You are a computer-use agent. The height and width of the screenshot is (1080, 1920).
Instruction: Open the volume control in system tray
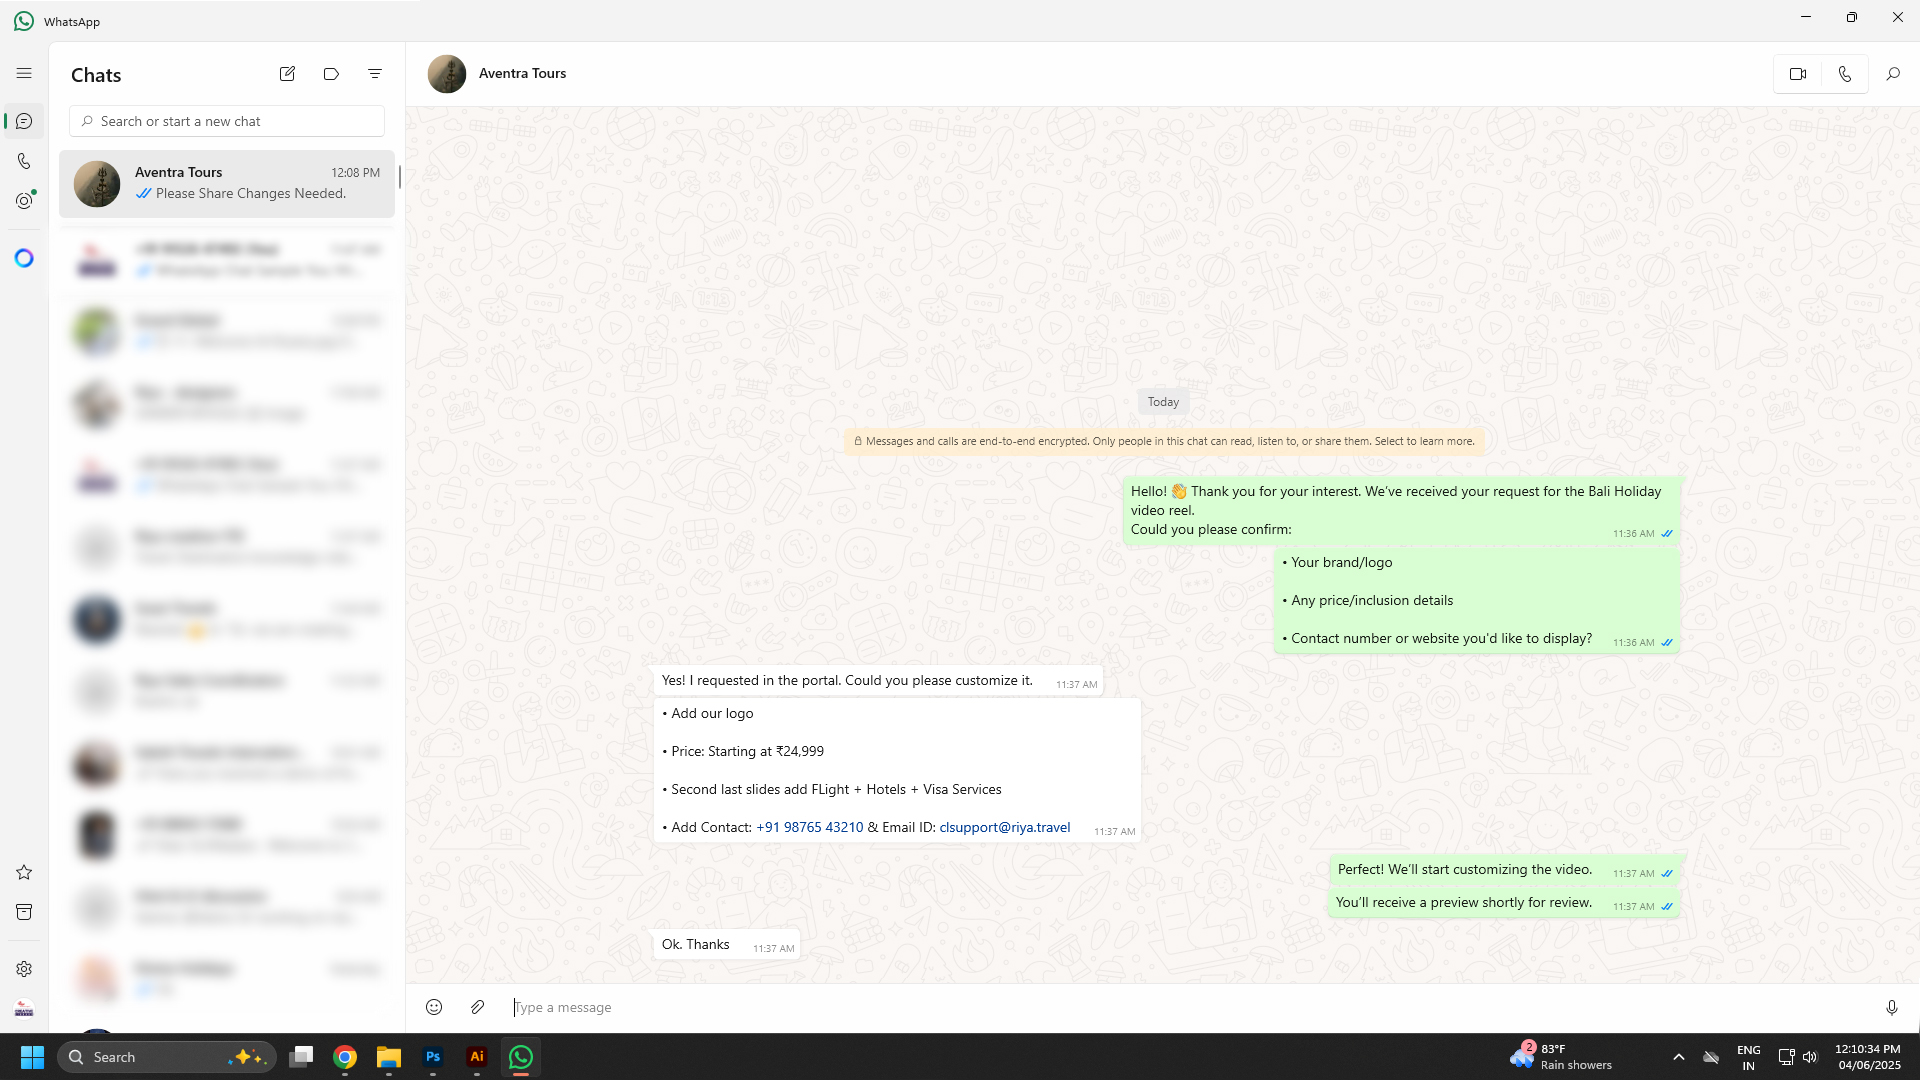[1810, 1057]
